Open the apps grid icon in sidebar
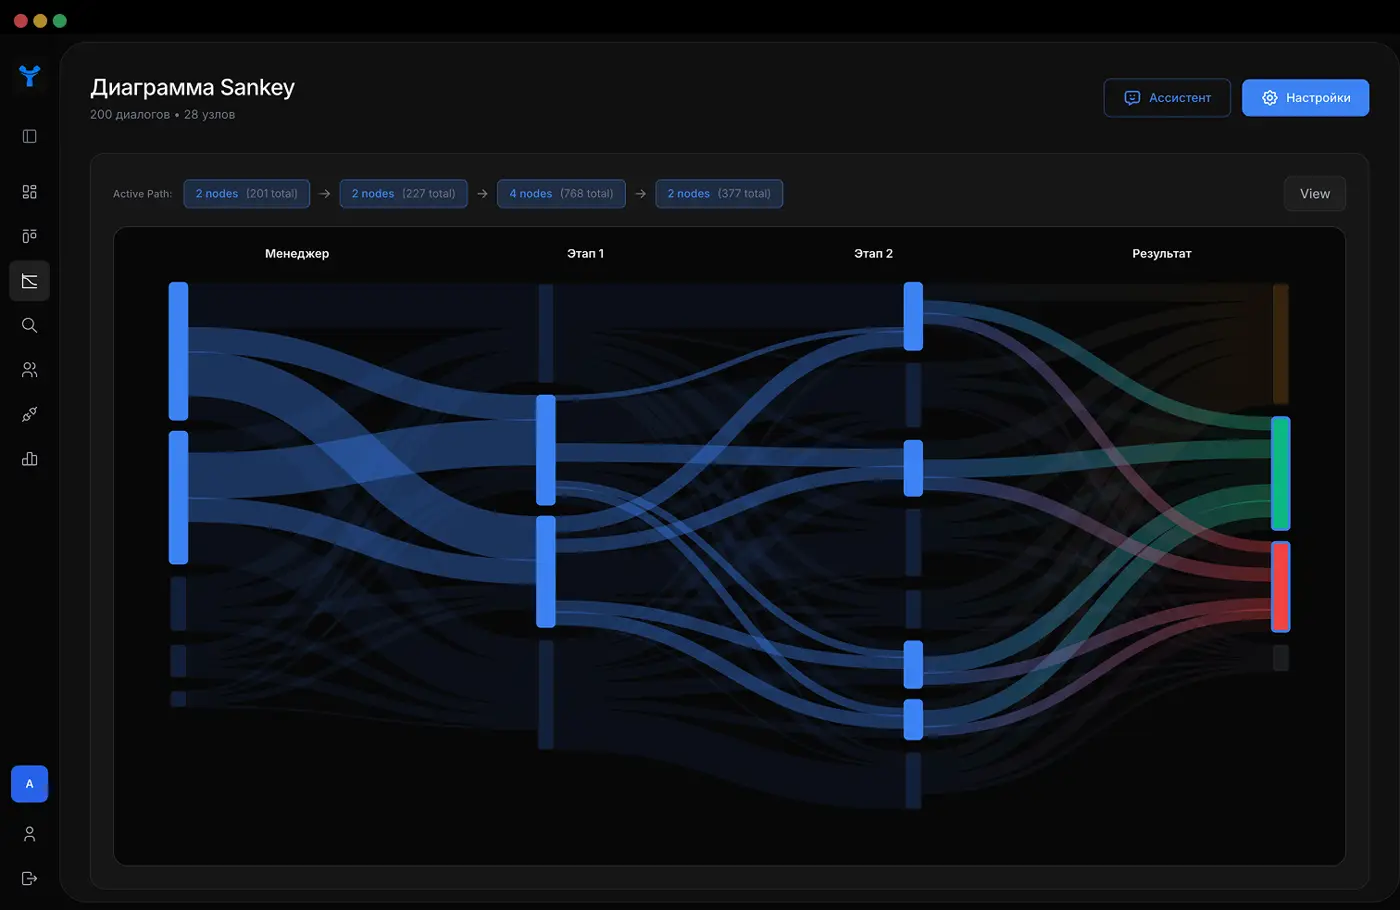Image resolution: width=1400 pixels, height=910 pixels. point(29,190)
